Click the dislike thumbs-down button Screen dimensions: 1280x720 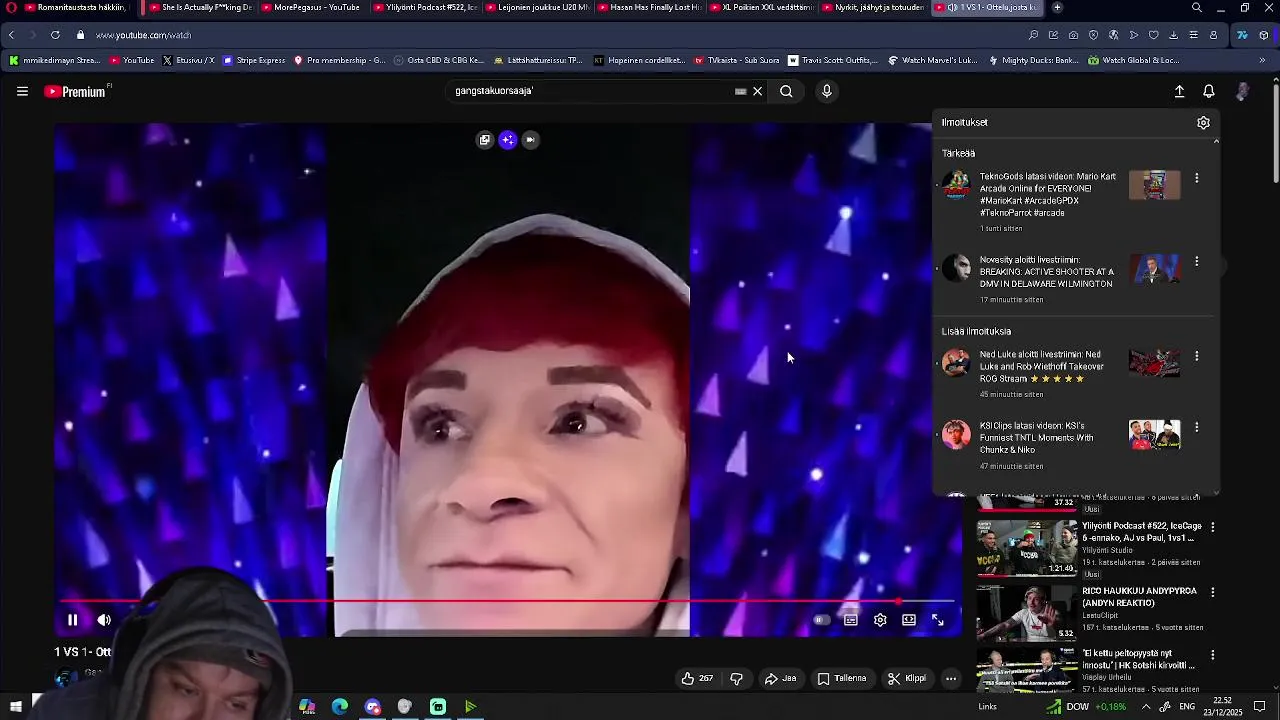click(737, 678)
